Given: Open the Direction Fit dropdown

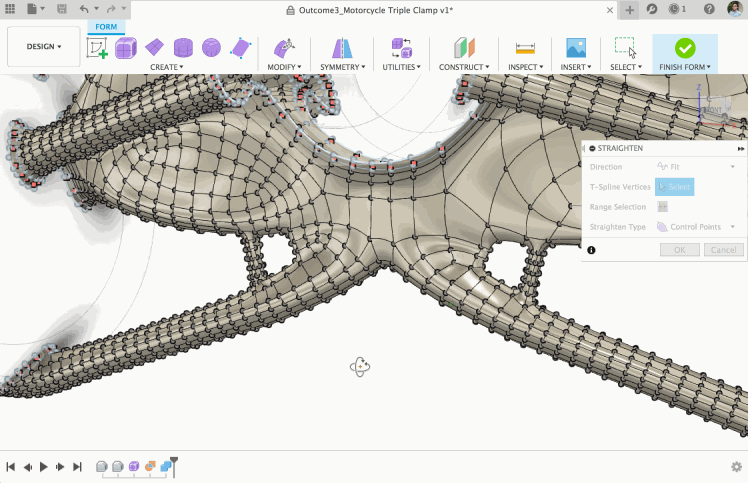Looking at the screenshot, I should coord(698,167).
